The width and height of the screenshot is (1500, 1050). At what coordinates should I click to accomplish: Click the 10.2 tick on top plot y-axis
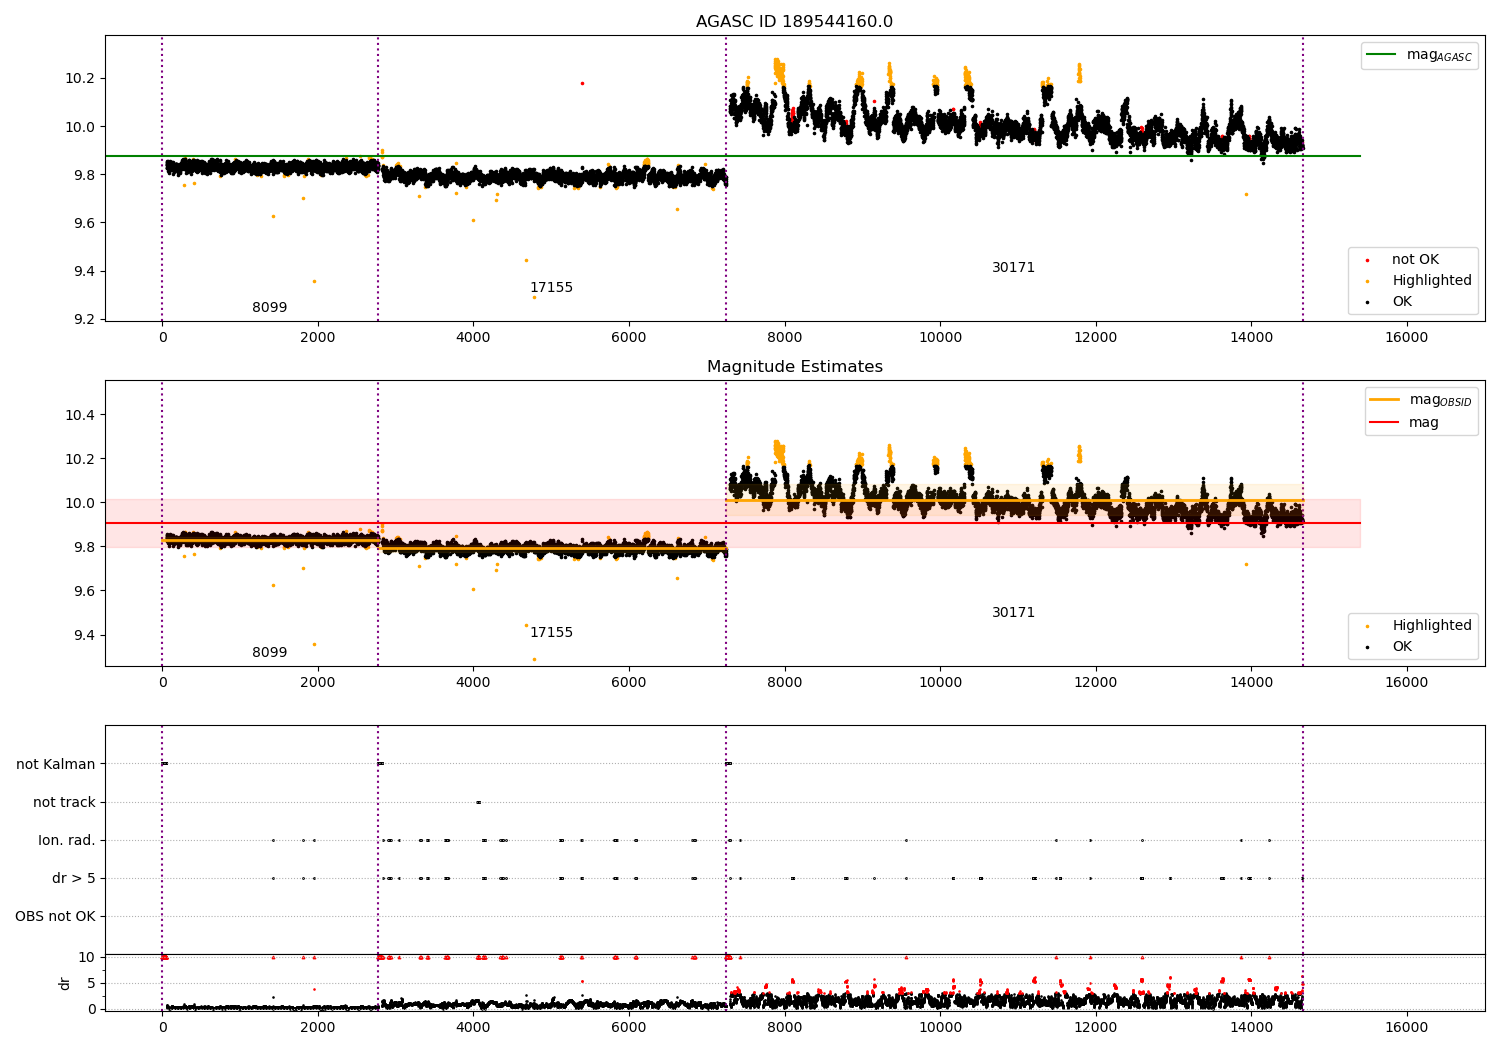click(x=80, y=79)
